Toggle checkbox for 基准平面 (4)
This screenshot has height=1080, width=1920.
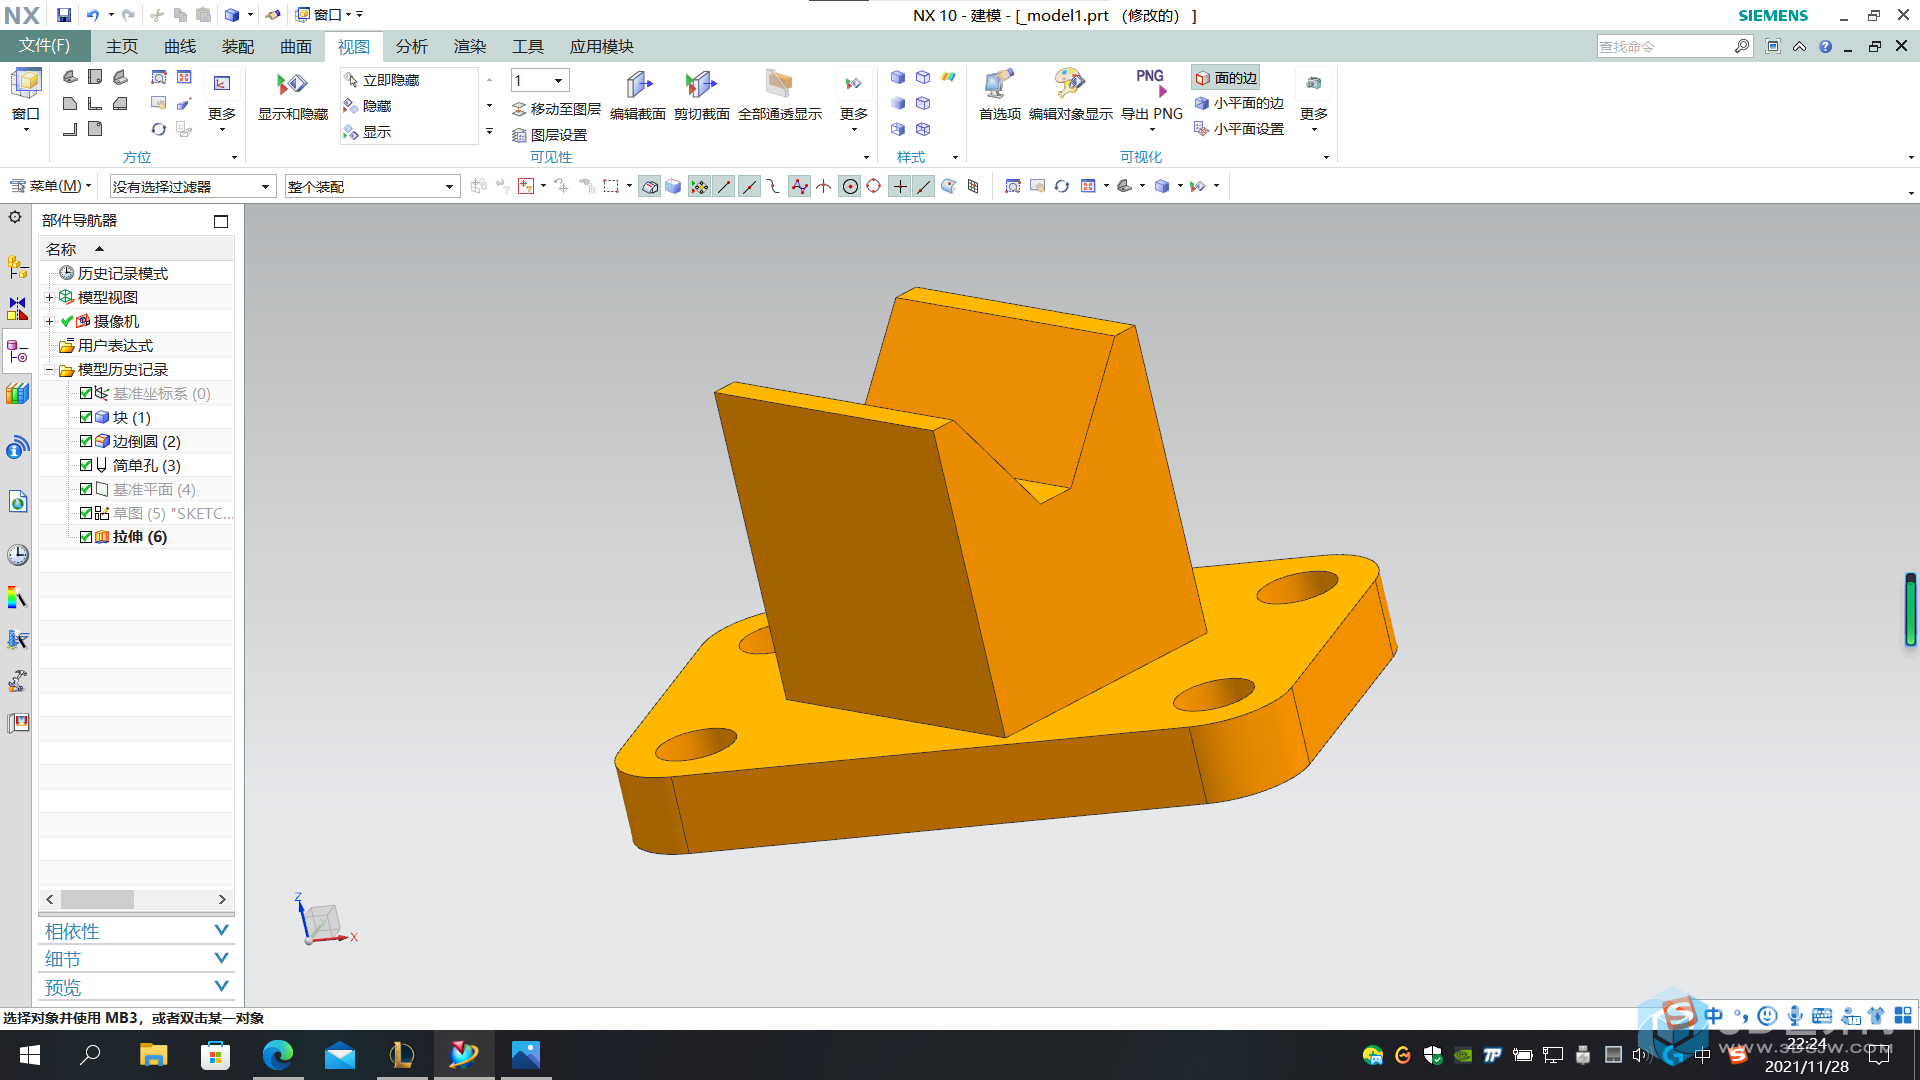86,489
